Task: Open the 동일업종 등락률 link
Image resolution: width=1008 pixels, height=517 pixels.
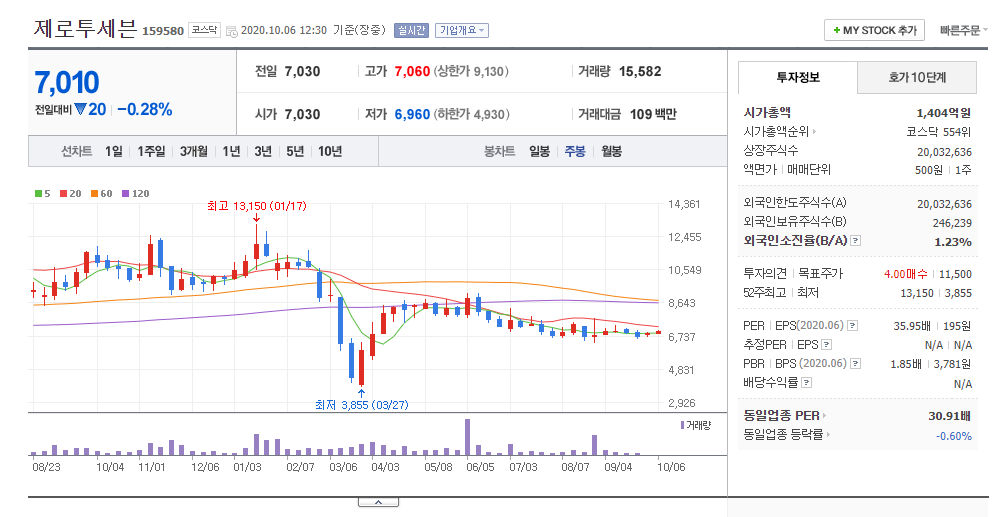Action: tap(787, 435)
